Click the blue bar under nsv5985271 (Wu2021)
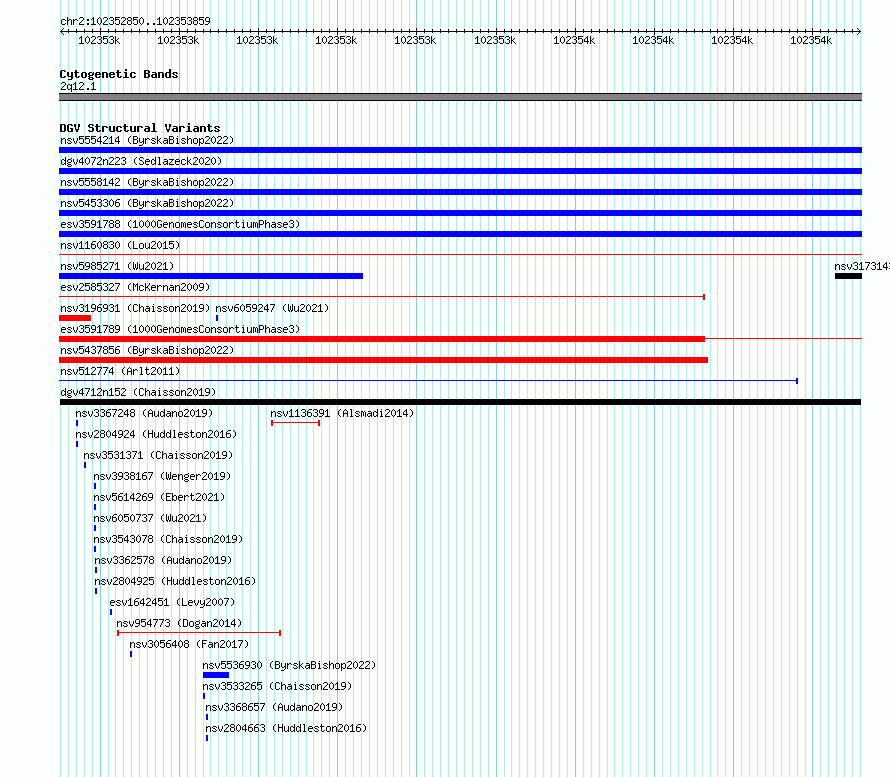The image size is (890, 777). coord(211,276)
